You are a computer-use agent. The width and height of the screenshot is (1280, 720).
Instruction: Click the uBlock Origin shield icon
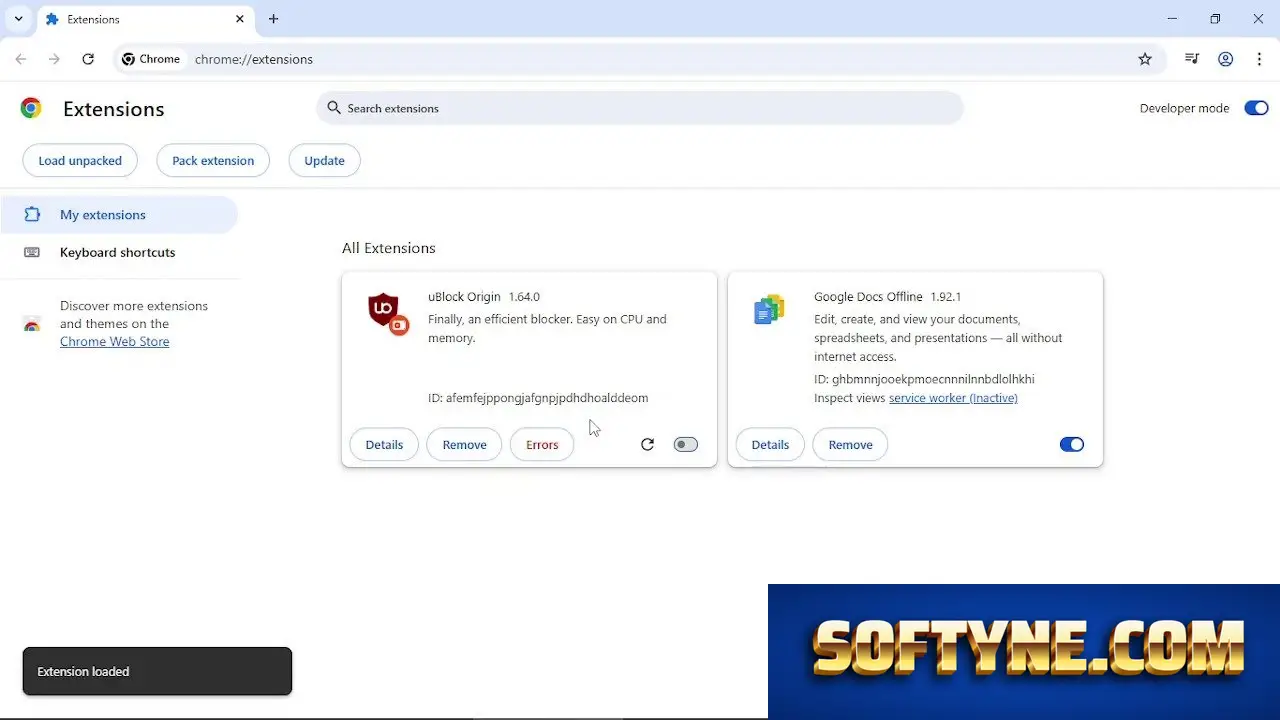387,313
